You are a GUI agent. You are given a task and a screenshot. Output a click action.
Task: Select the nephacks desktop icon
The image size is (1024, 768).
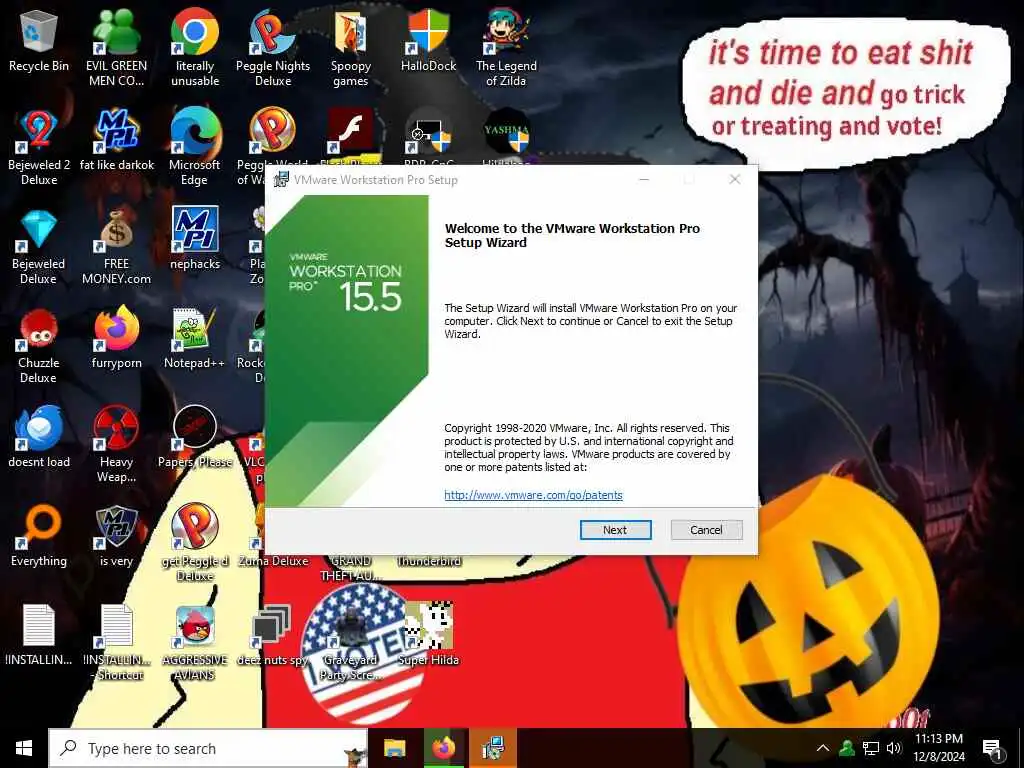point(195,238)
